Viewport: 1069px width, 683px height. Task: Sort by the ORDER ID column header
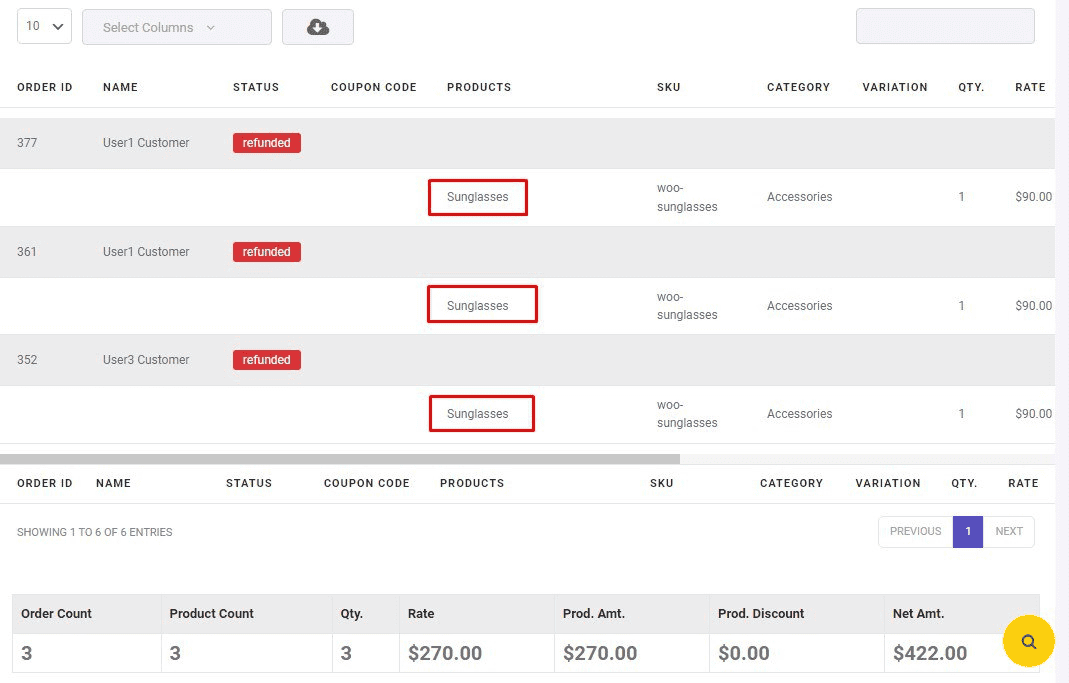coord(44,87)
